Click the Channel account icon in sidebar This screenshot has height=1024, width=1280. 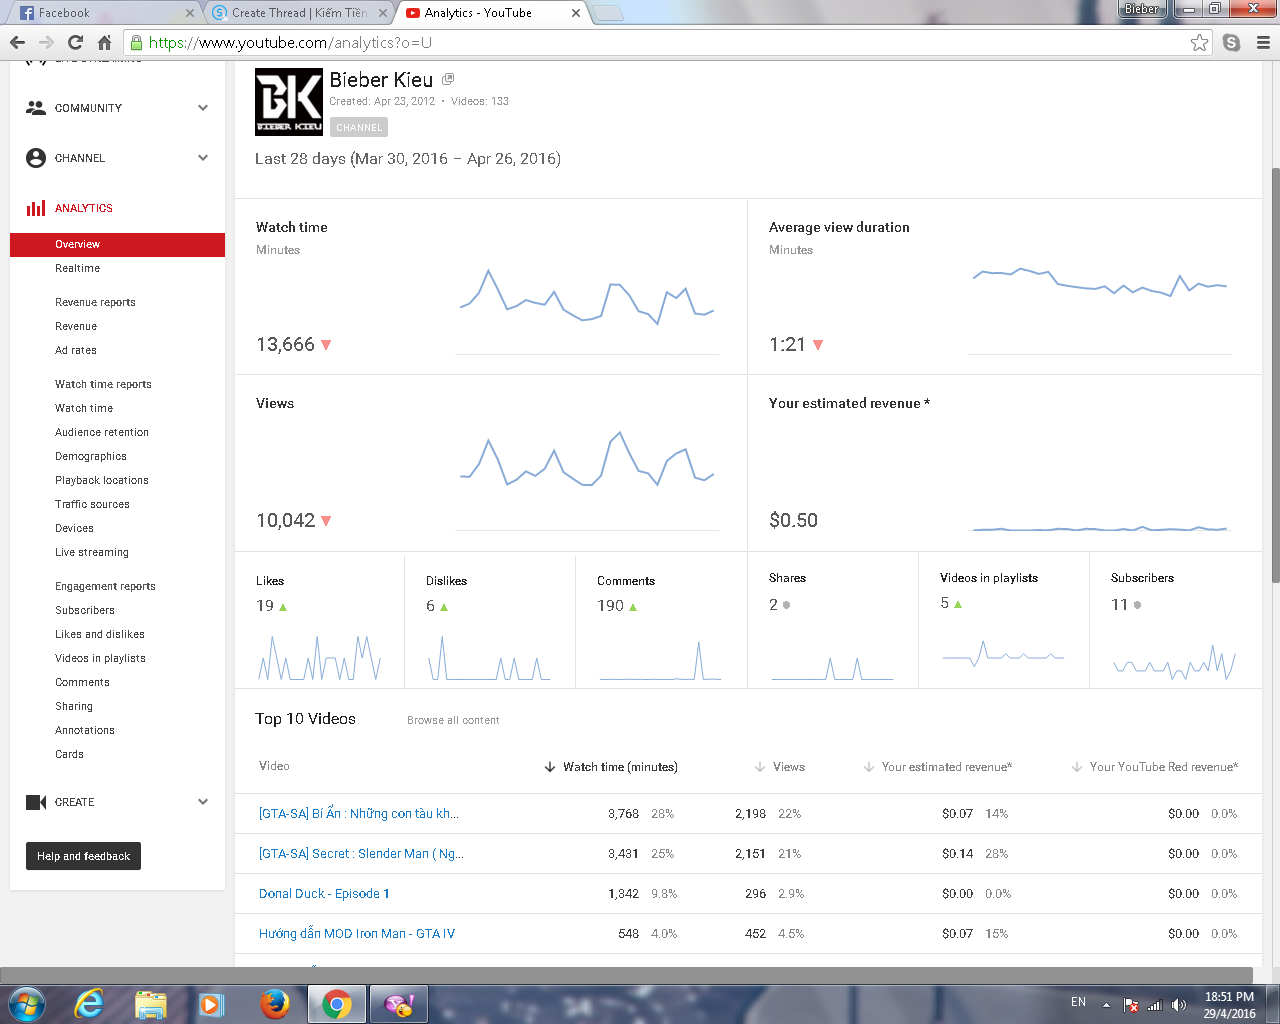36,158
